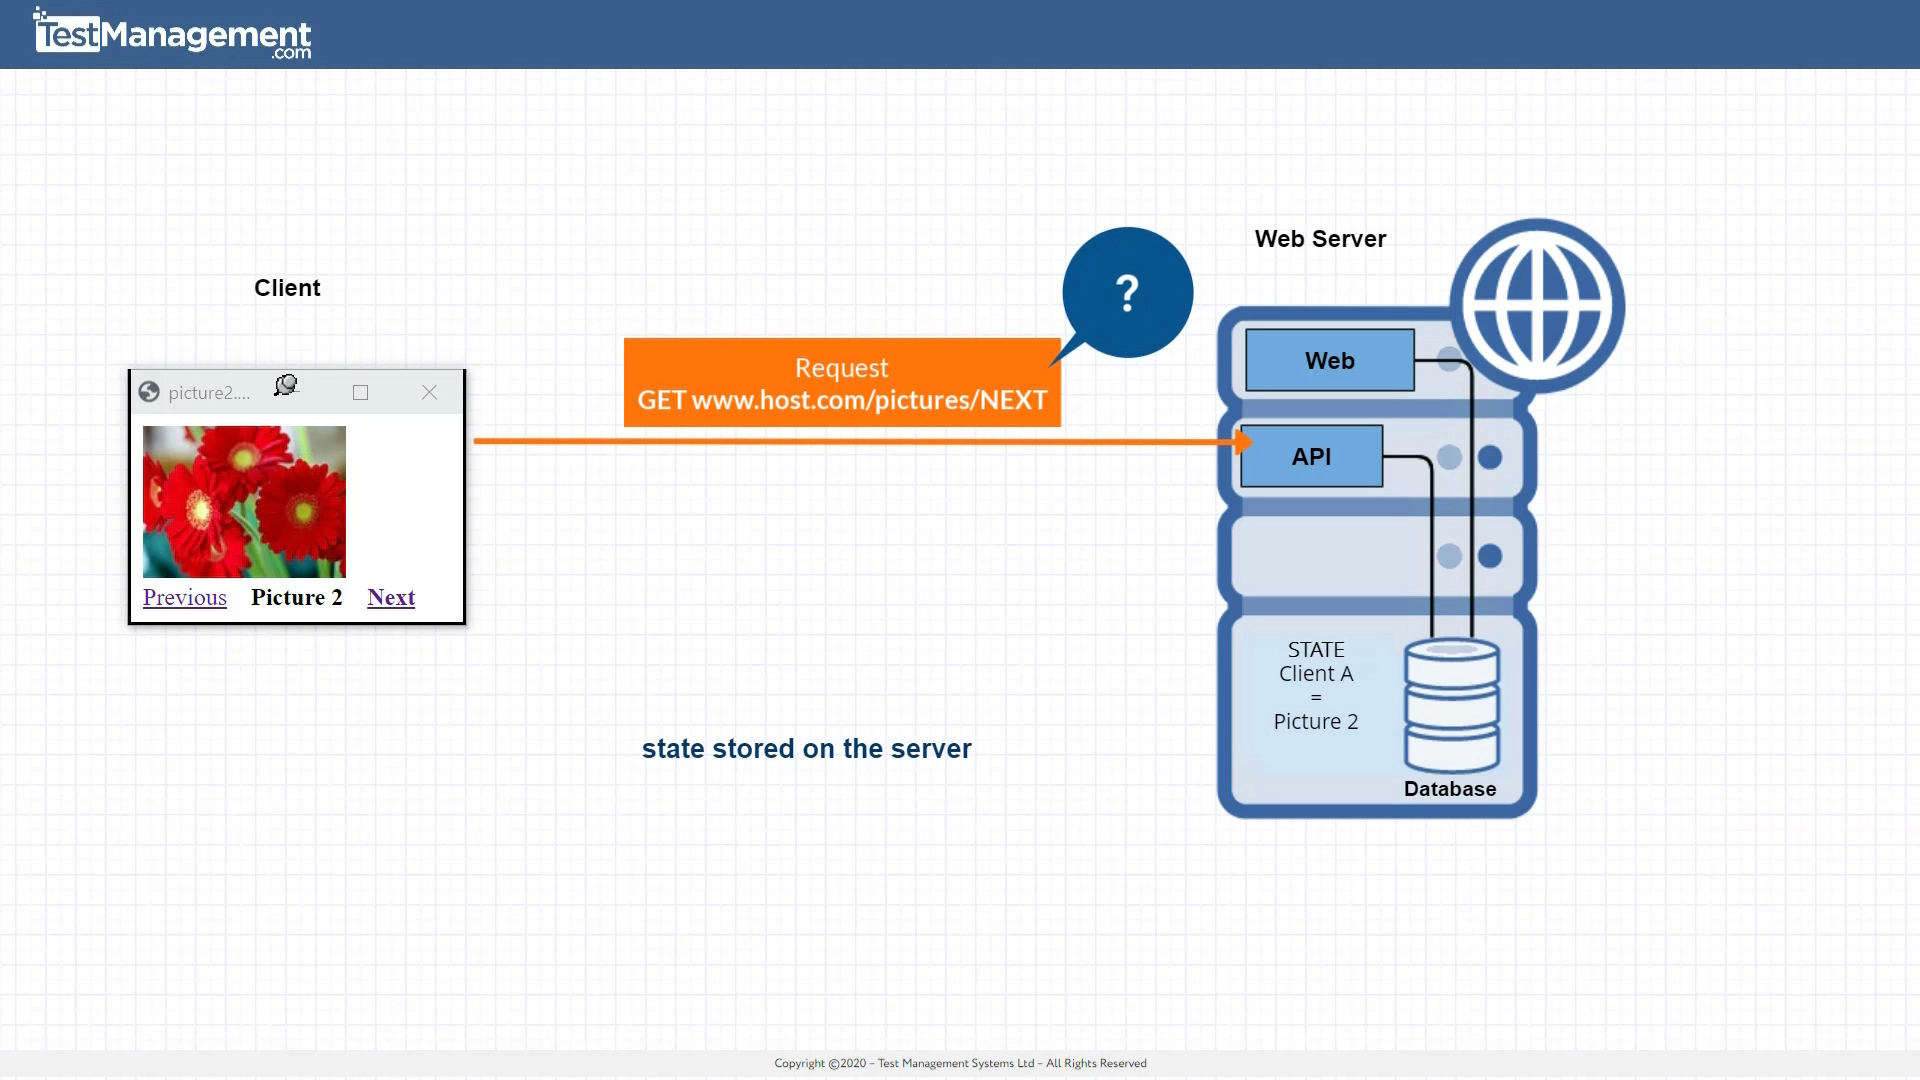Click the blue question mark speech bubble

pos(1127,291)
